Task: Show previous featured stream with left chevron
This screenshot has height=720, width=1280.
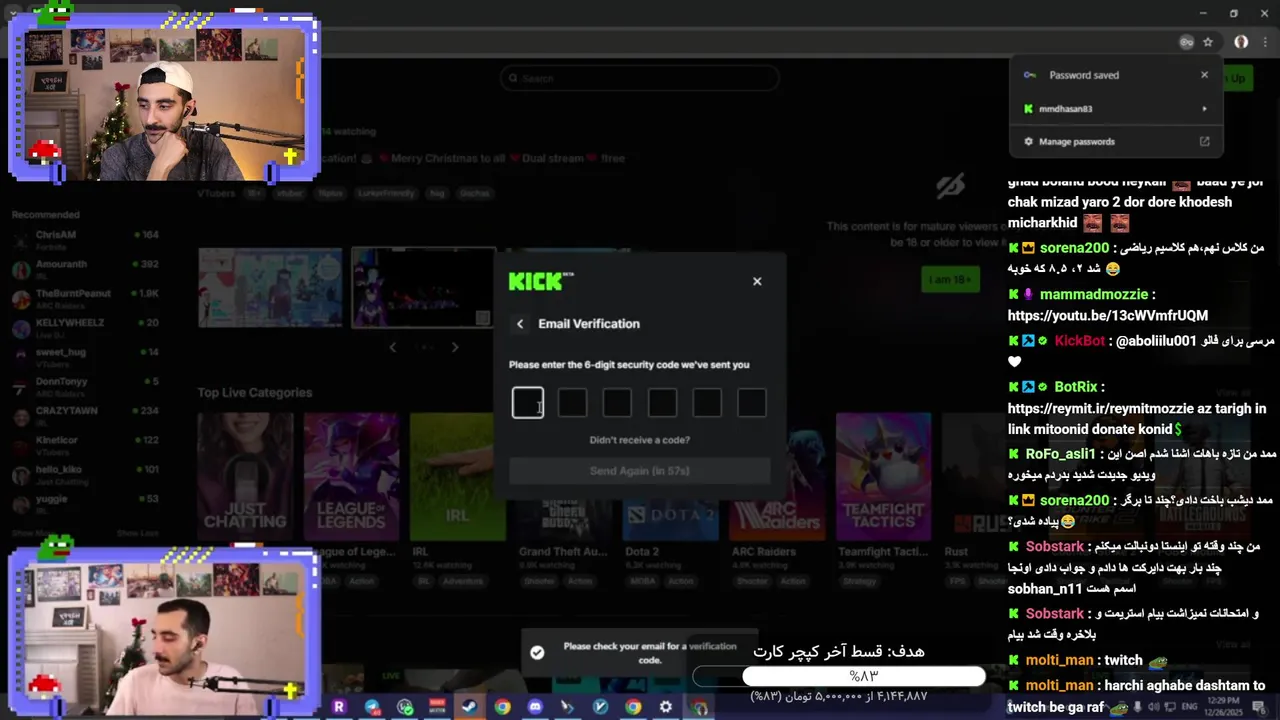Action: tap(393, 347)
